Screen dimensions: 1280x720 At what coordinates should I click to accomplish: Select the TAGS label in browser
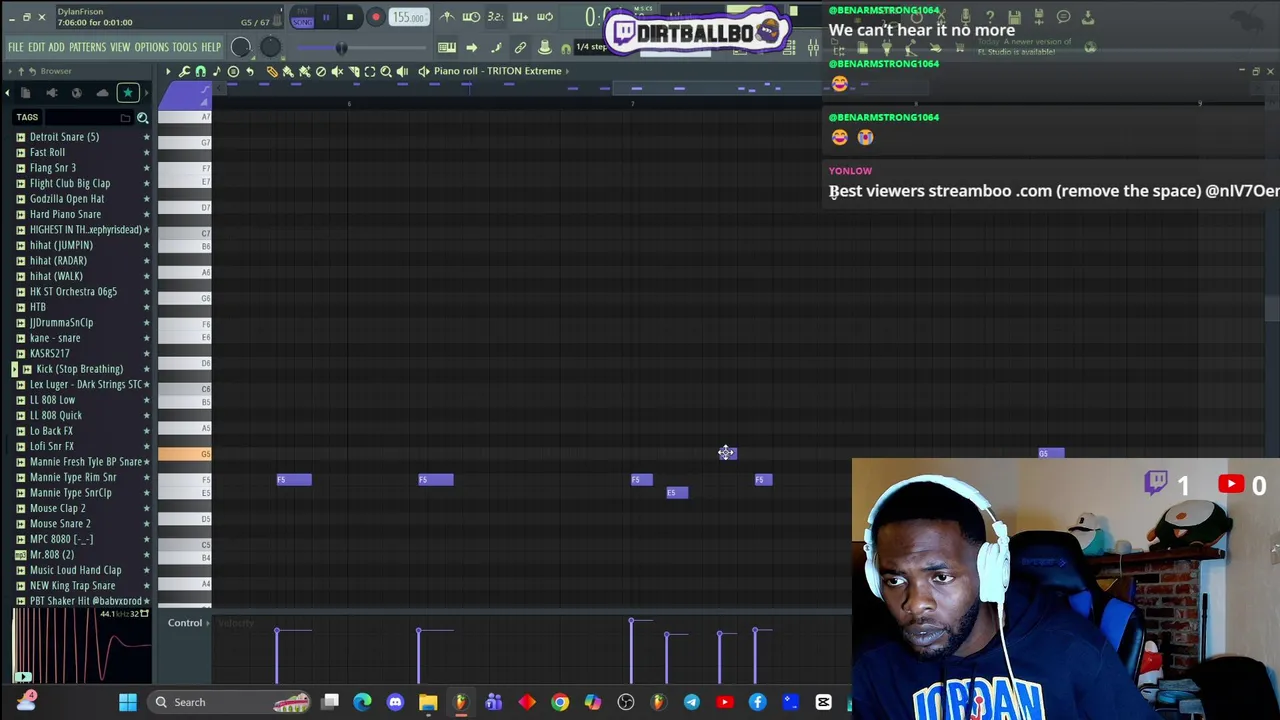[x=27, y=118]
